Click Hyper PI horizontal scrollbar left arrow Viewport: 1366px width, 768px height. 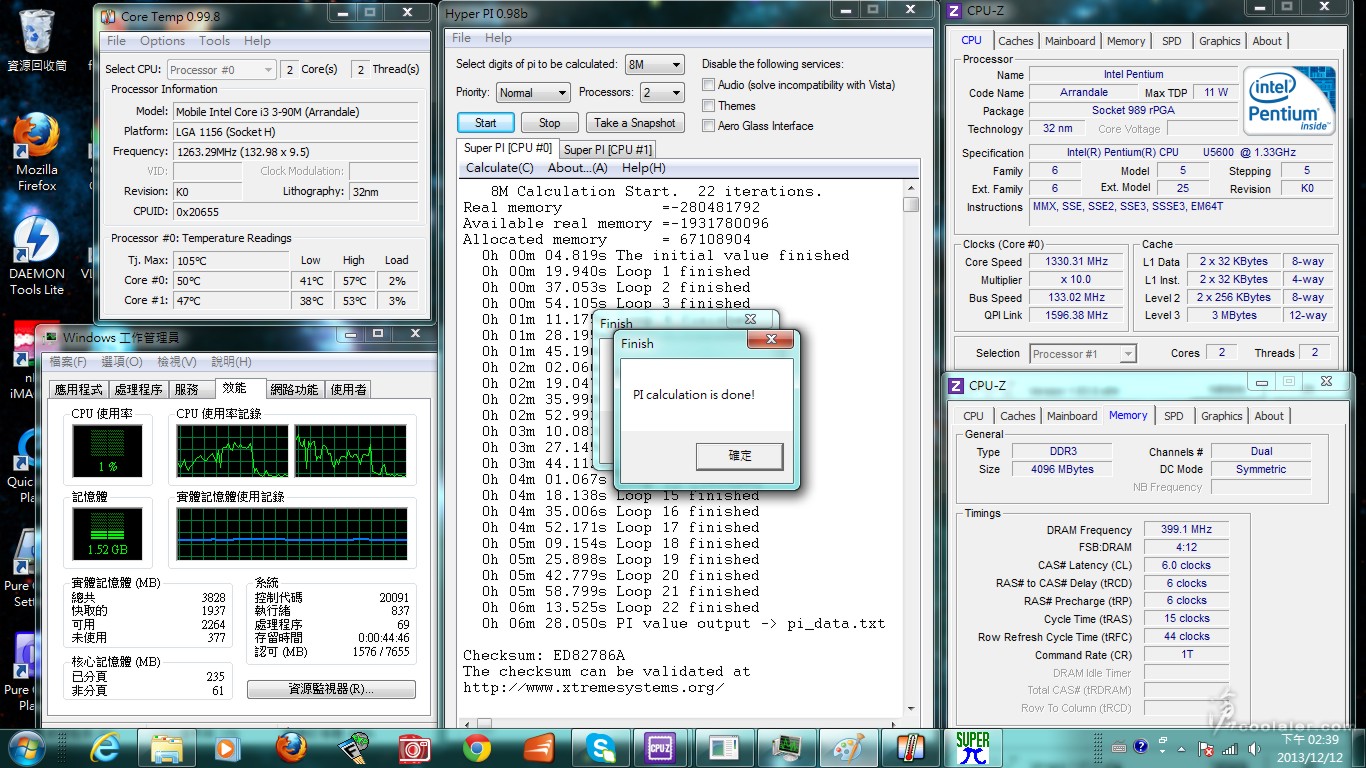(x=466, y=724)
